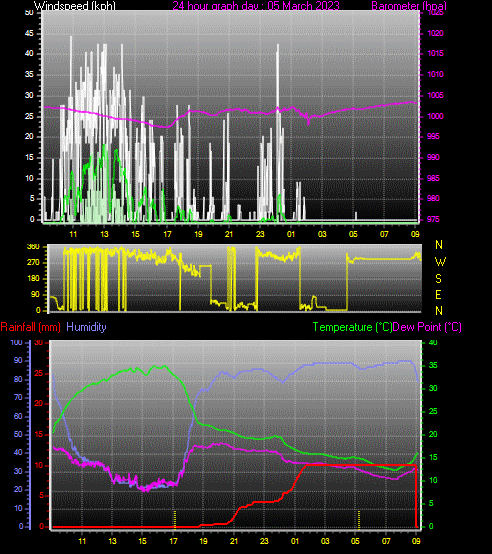492x554 pixels.
Task: Click the 1020 value on barometer axis
Action: click(435, 34)
